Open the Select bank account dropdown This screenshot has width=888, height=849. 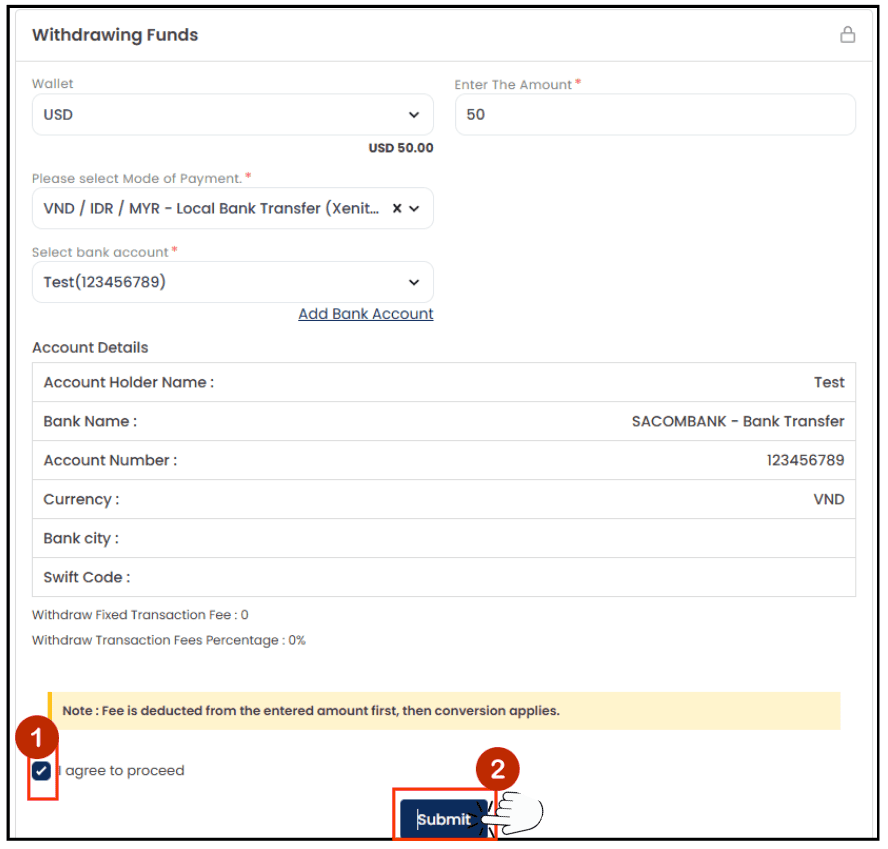[233, 282]
